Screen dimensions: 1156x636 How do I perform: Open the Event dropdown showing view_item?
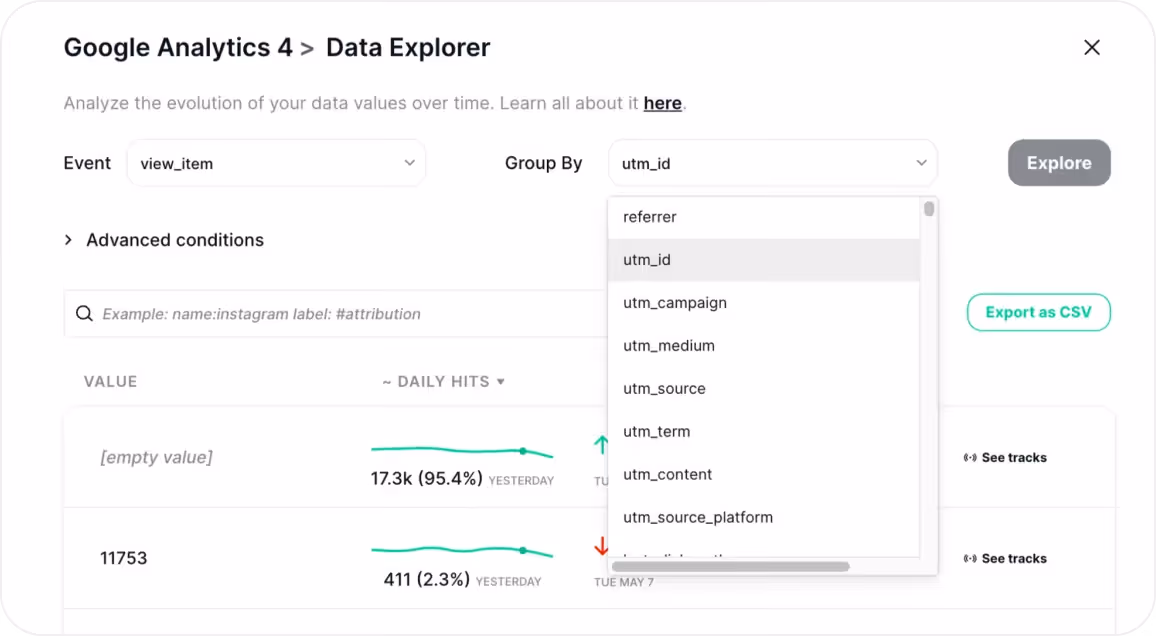(x=276, y=163)
